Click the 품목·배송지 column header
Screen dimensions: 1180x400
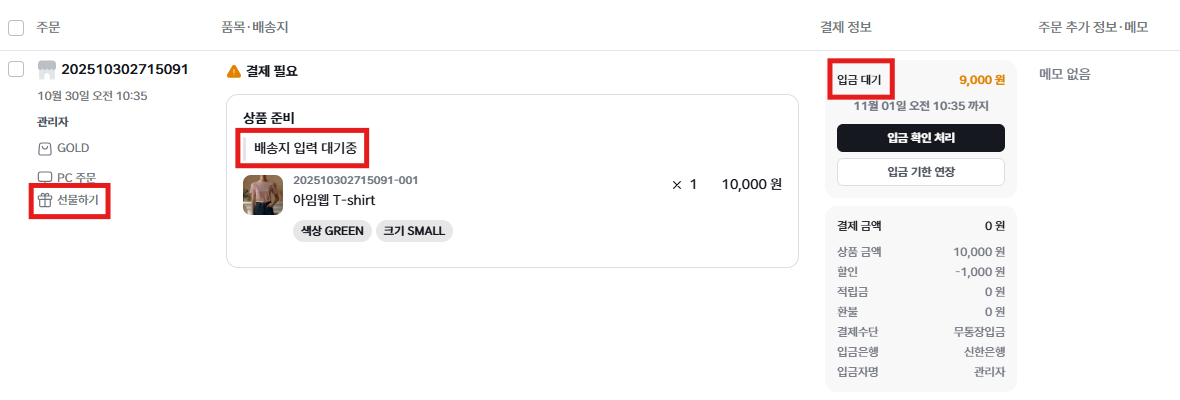click(261, 27)
